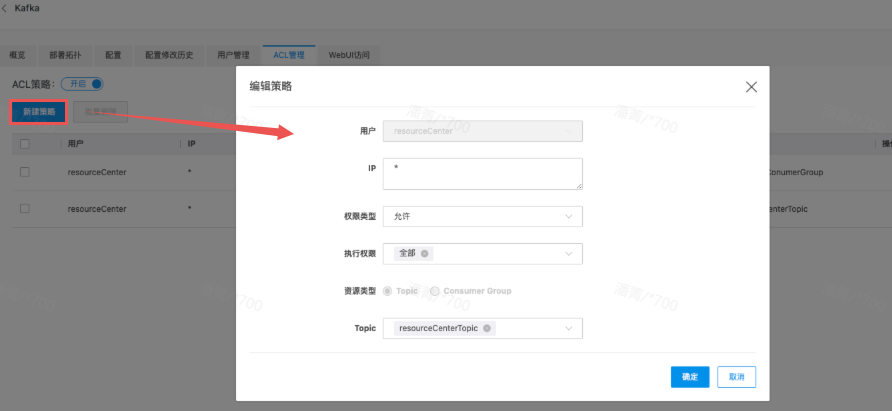Click resourceCenter in the first table row
The image size is (892, 411).
tap(97, 172)
